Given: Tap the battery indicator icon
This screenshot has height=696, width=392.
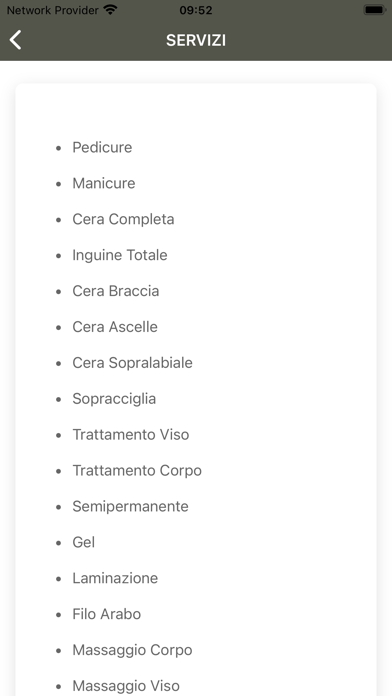Looking at the screenshot, I should [x=374, y=10].
